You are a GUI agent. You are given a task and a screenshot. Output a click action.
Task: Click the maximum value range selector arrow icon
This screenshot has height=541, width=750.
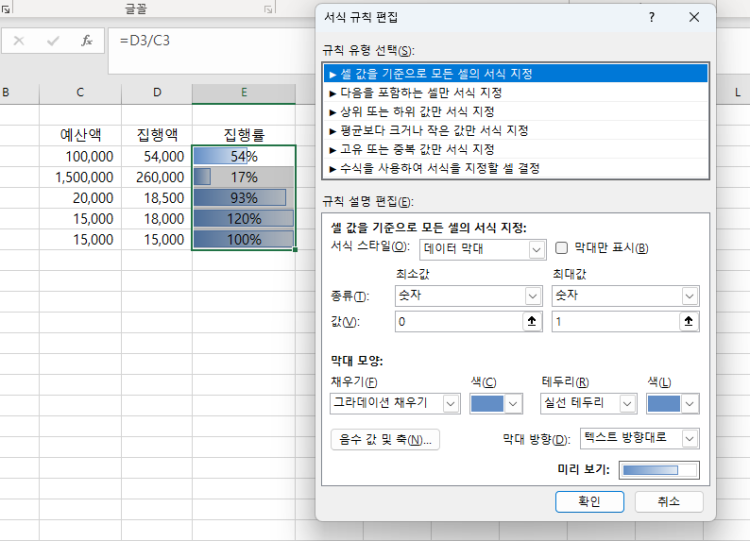pos(688,322)
